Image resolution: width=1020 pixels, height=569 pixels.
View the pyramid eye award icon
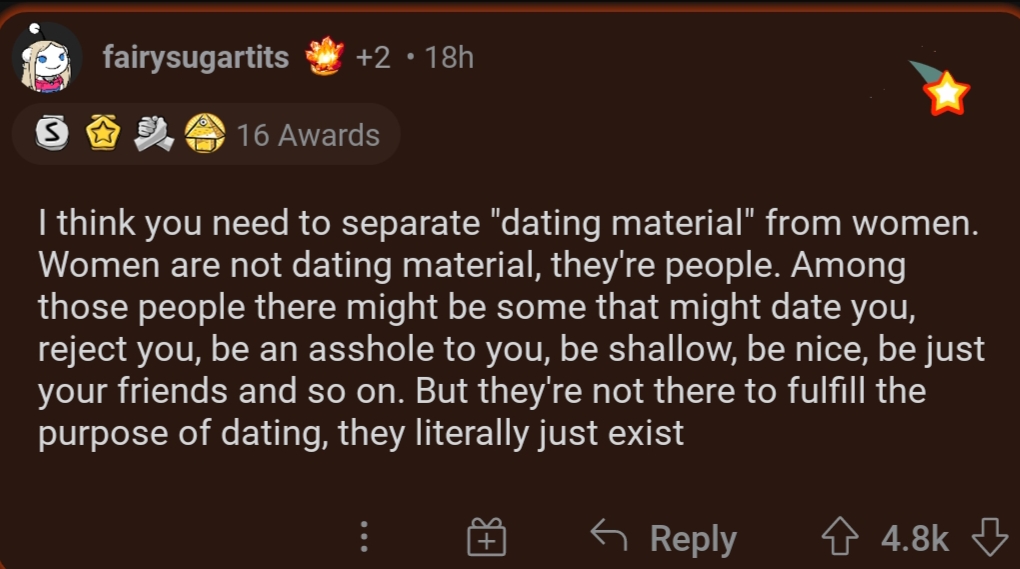tap(205, 133)
